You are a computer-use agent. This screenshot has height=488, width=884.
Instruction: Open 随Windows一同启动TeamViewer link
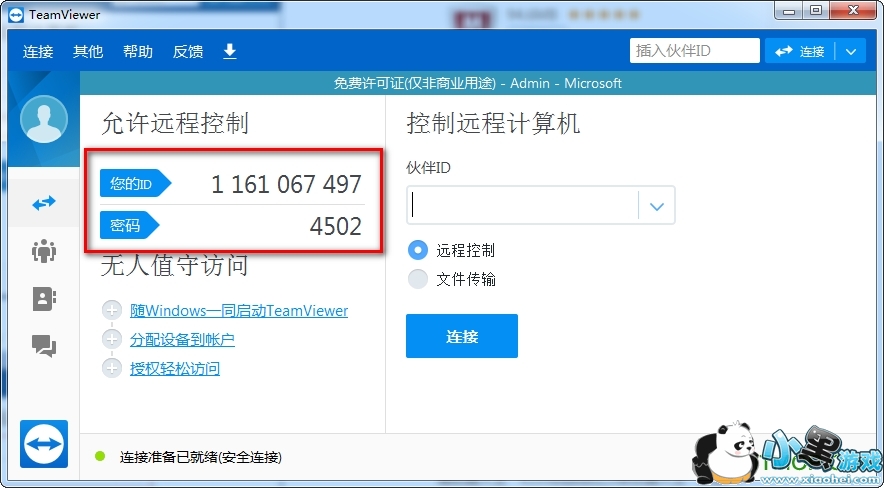[x=239, y=310]
